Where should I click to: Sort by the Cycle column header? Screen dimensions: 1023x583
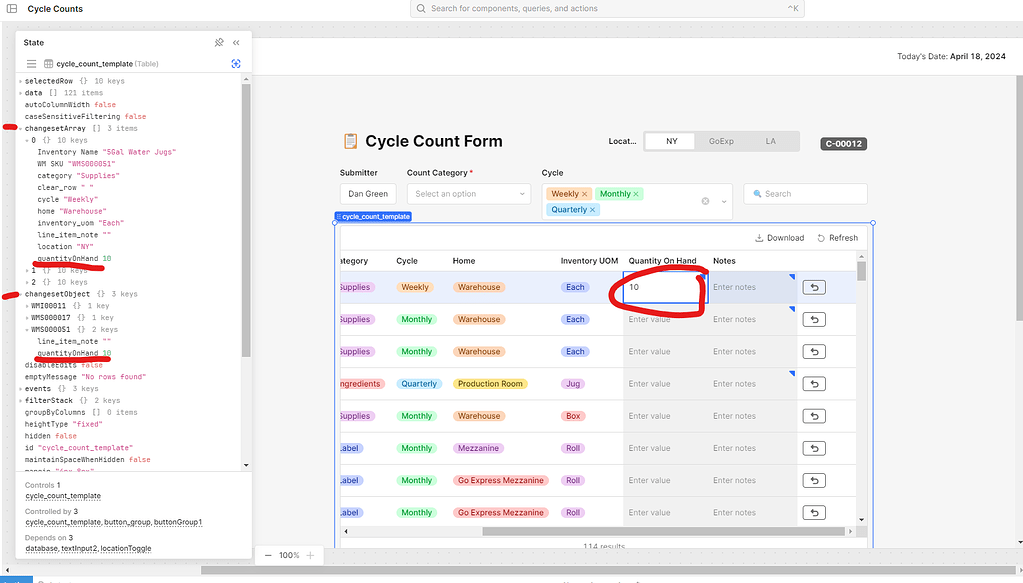click(407, 262)
